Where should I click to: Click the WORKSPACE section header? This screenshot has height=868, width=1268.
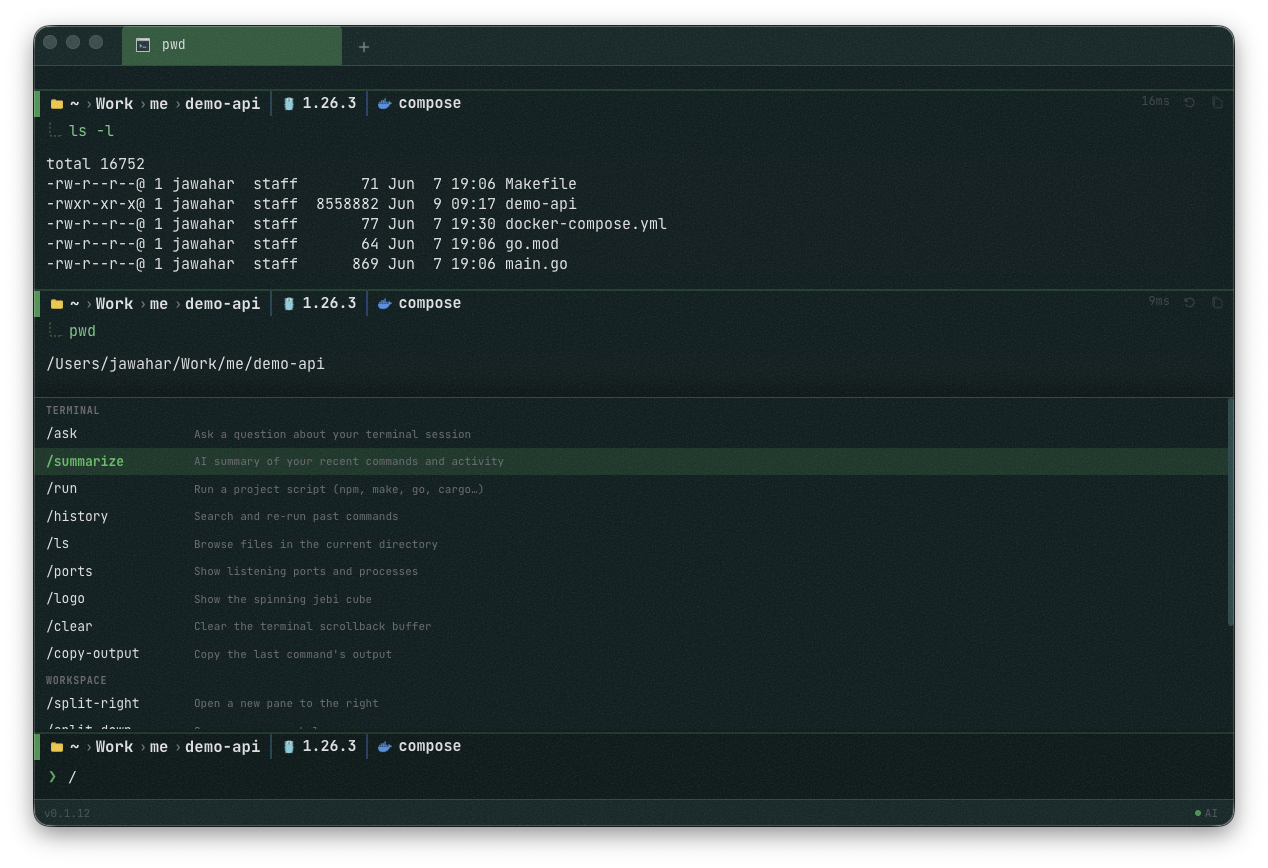click(x=76, y=680)
